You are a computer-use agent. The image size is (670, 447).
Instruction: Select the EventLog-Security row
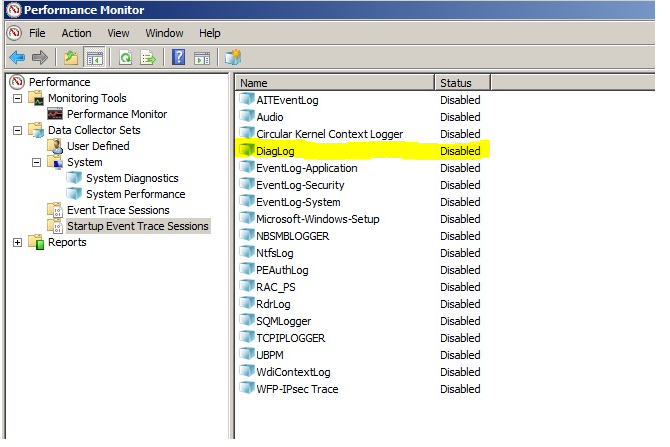coord(363,185)
